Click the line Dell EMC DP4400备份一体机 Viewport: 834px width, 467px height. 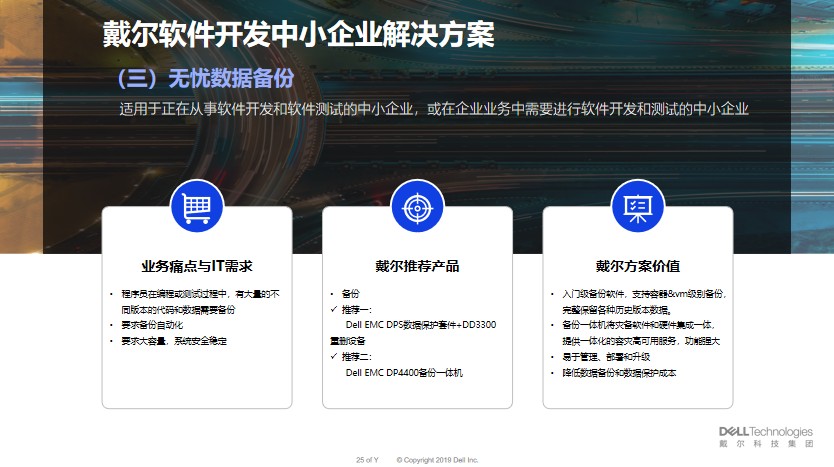(404, 372)
